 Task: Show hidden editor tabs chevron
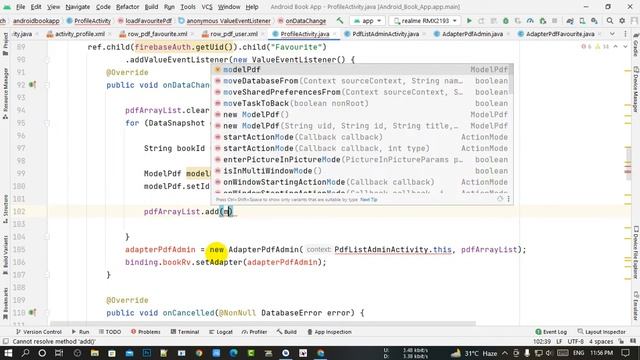tap(612, 34)
